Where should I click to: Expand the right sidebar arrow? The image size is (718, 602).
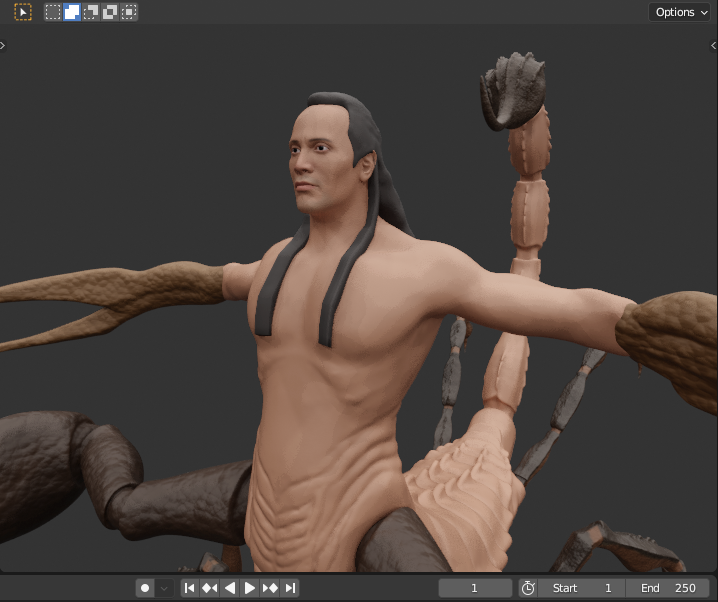pyautogui.click(x=713, y=45)
